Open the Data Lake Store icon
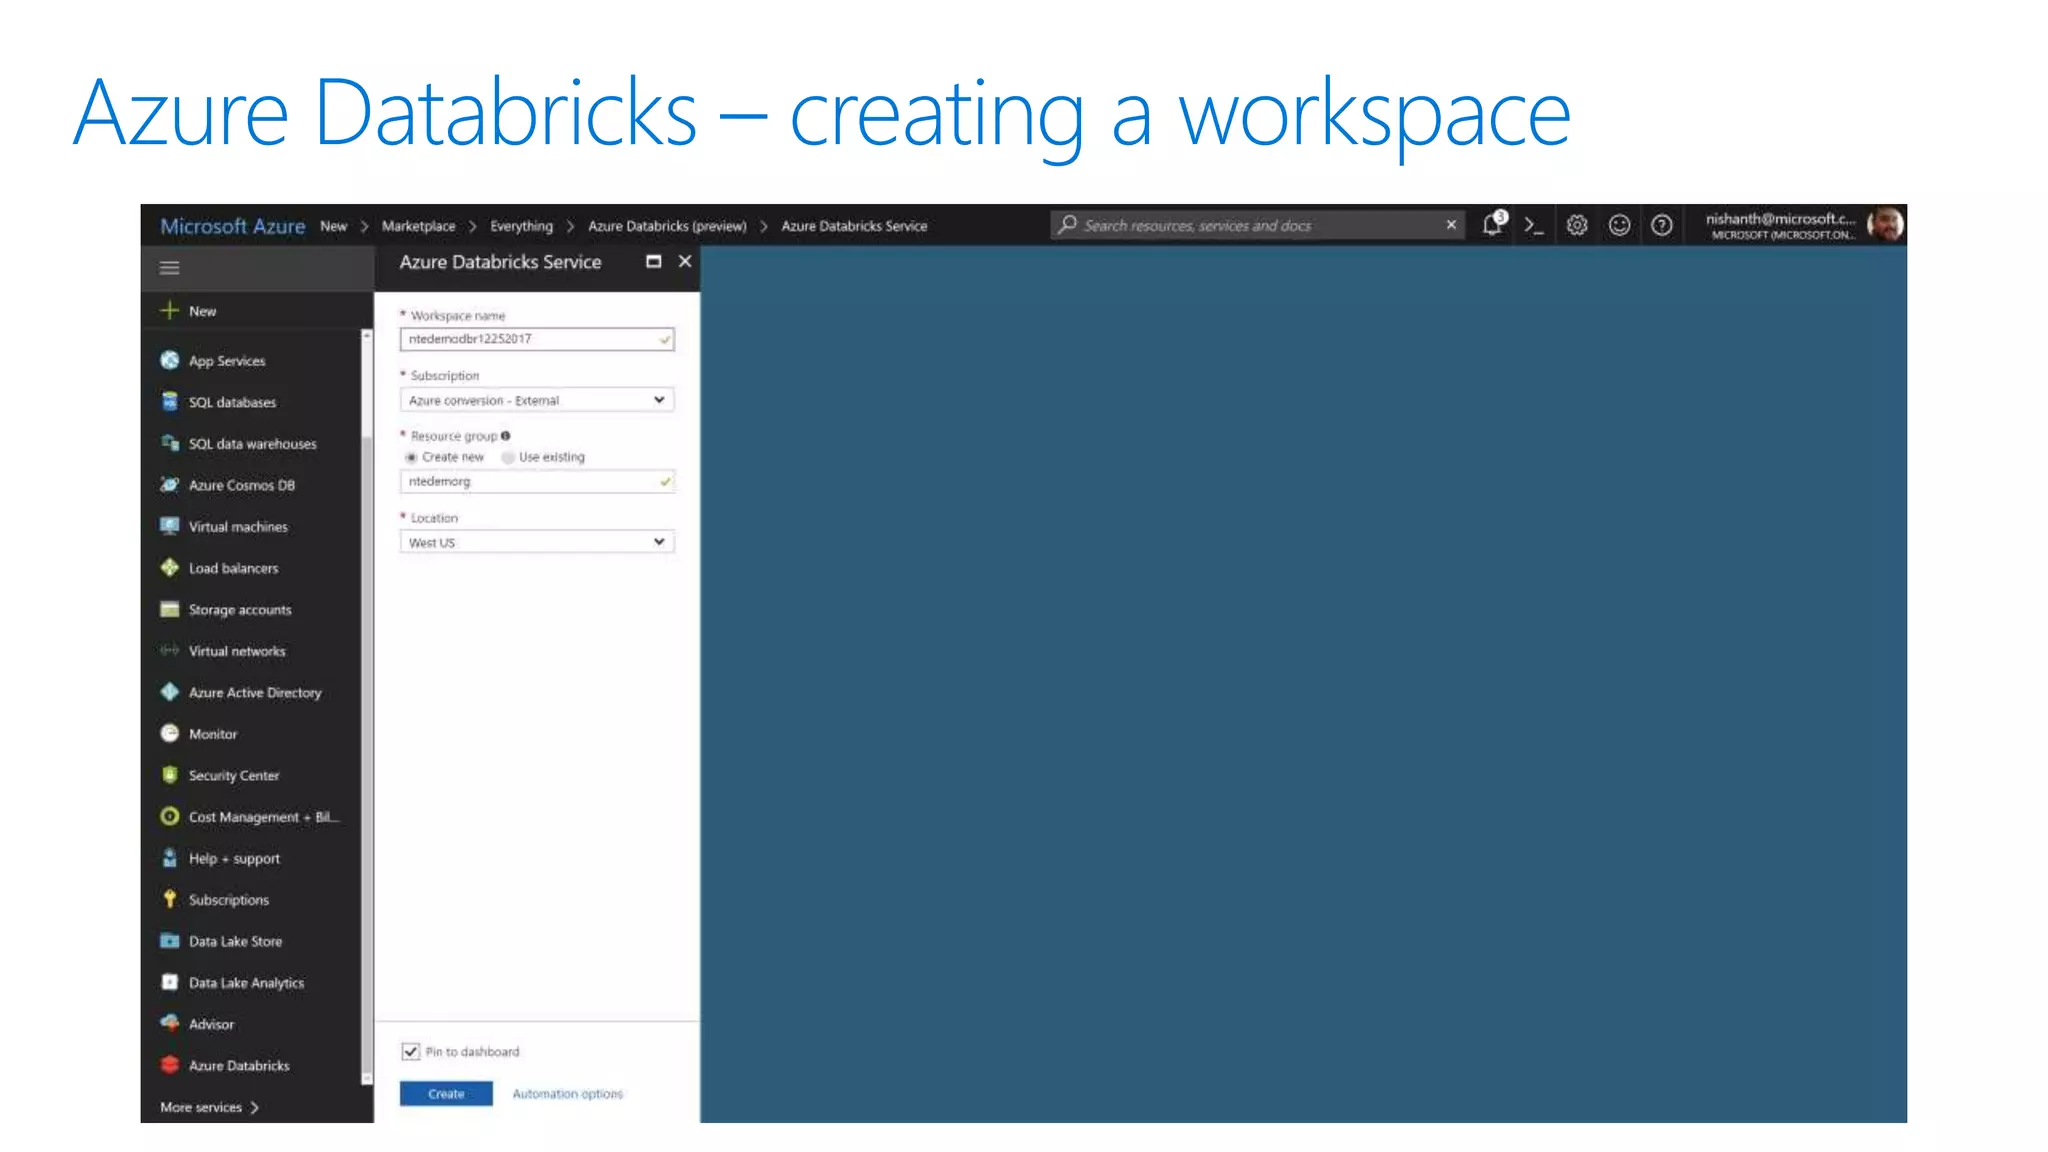Image resolution: width=2048 pixels, height=1152 pixels. (x=170, y=941)
